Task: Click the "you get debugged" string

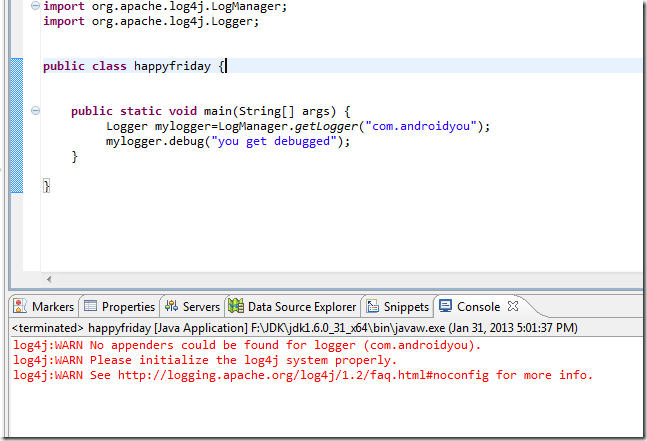Action: tap(274, 141)
